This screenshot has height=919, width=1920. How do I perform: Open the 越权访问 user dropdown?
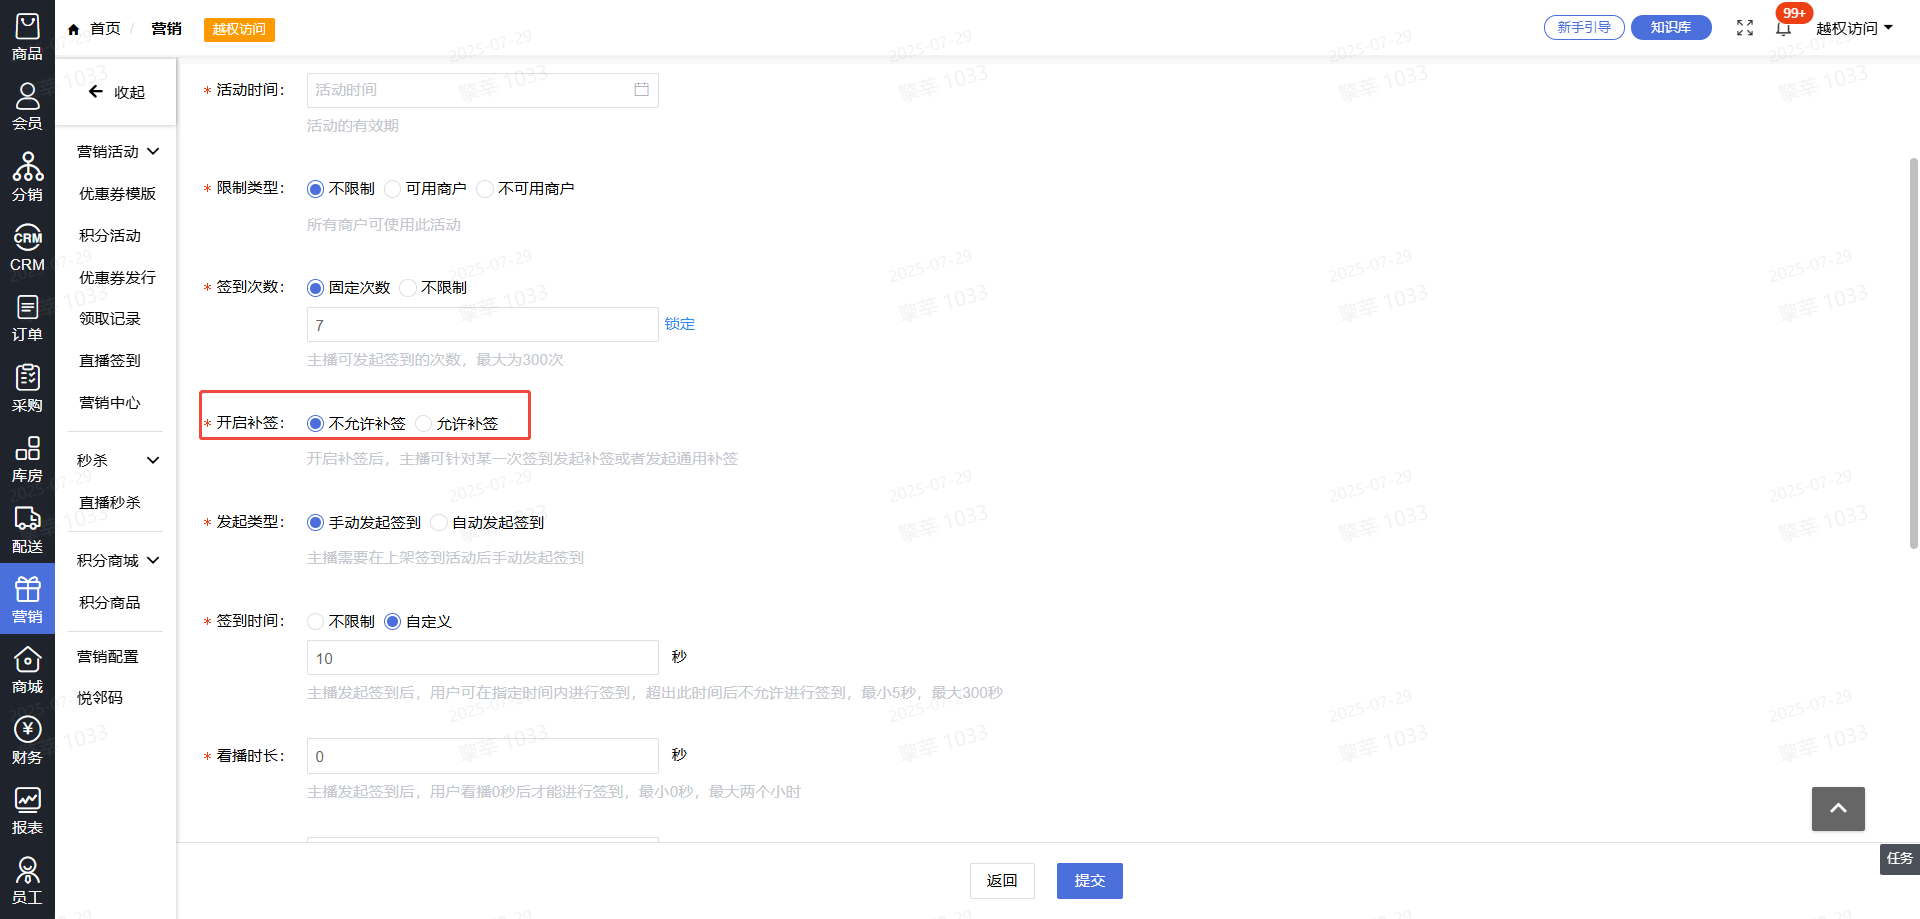pyautogui.click(x=1854, y=28)
